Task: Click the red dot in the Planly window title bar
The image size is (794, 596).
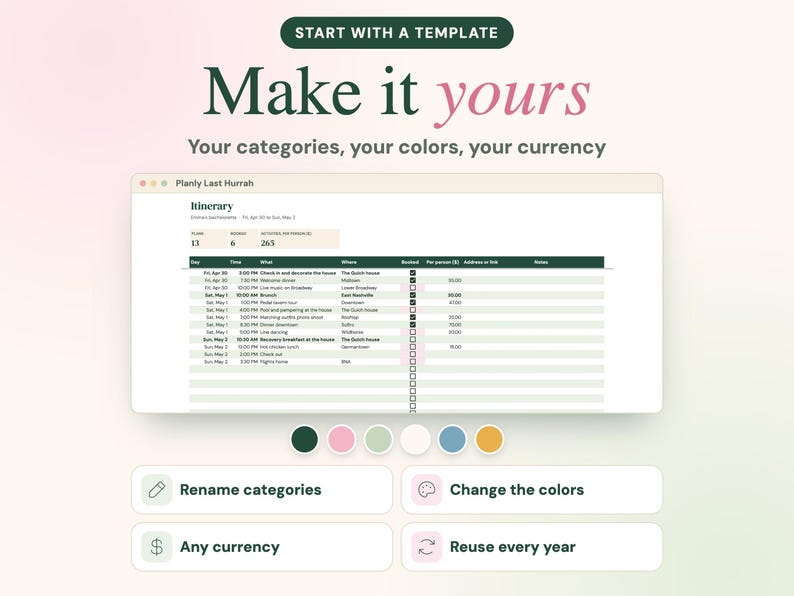Action: [x=143, y=183]
